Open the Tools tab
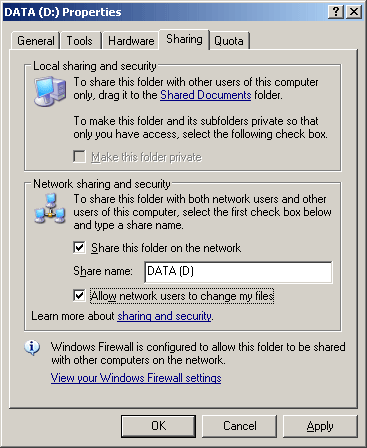 coord(80,41)
